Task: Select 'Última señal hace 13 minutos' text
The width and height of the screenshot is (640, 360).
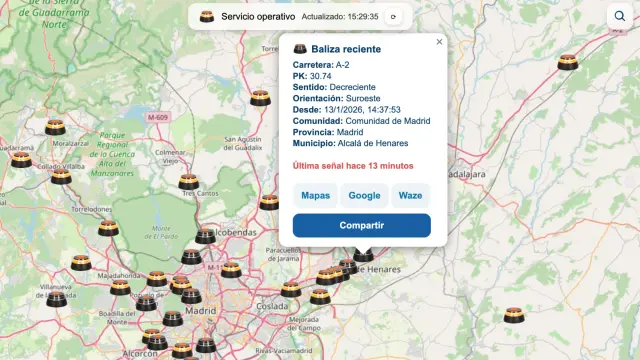Action: (353, 166)
